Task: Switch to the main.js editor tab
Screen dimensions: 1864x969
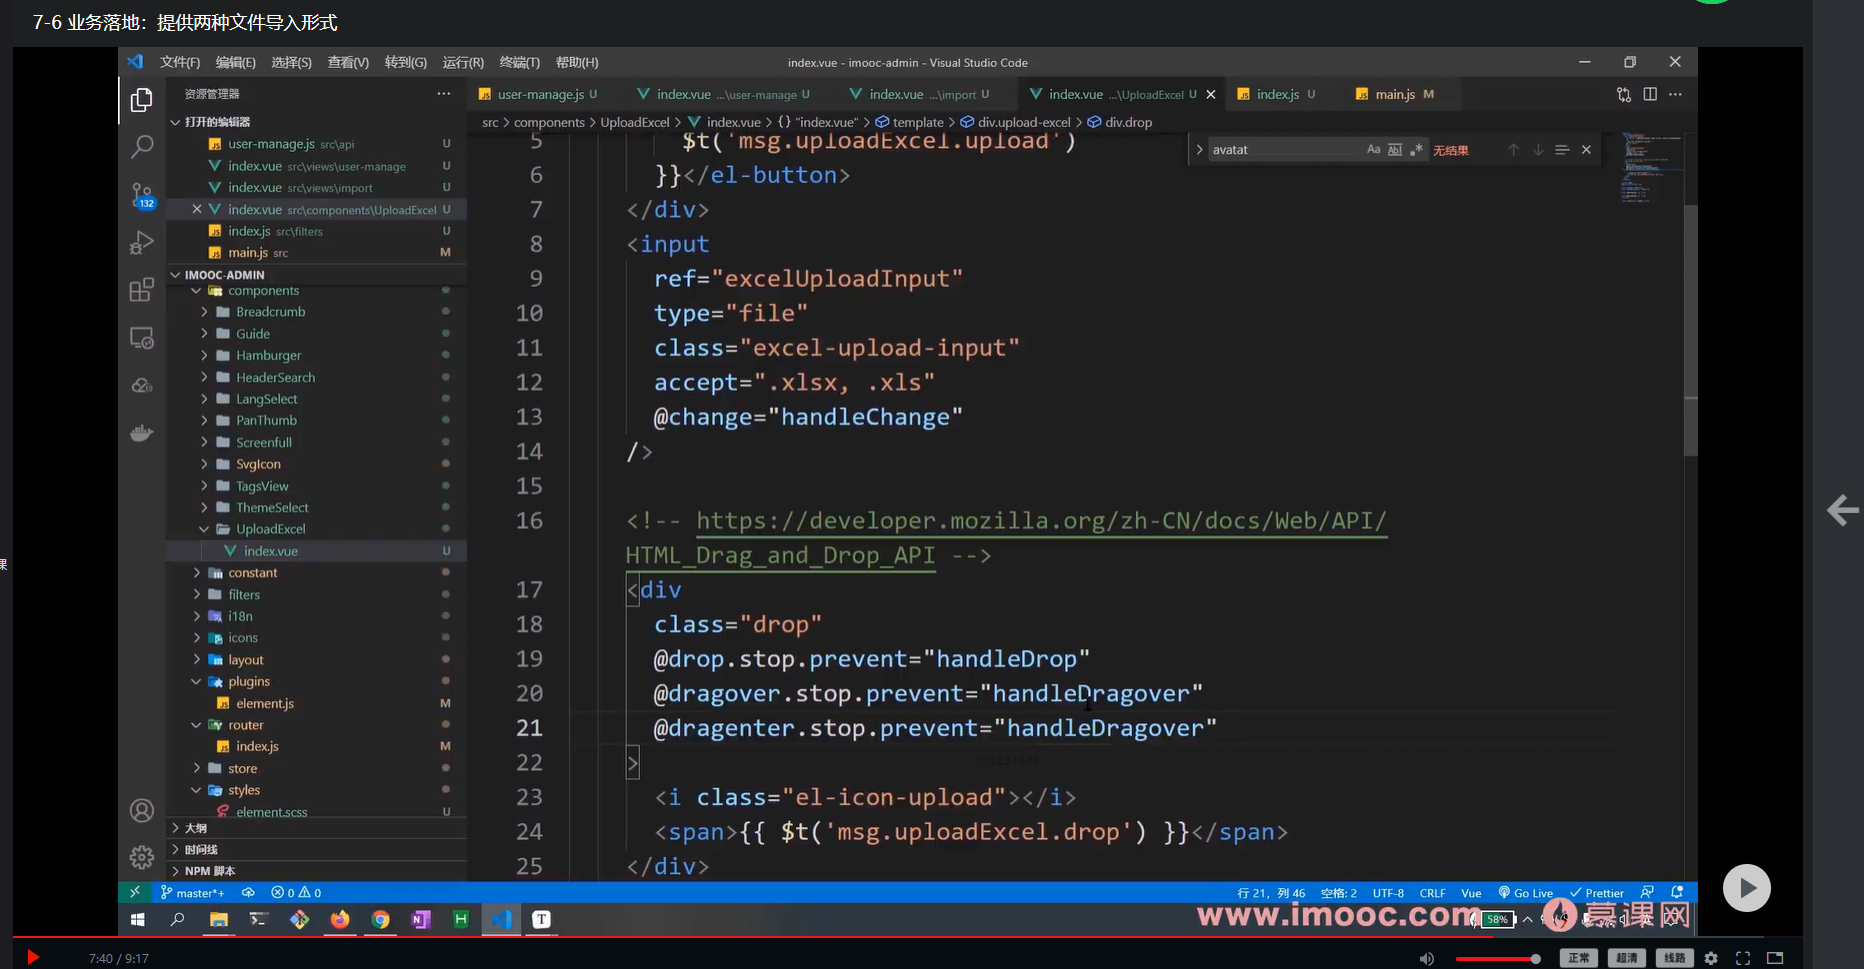Action: tap(1394, 94)
